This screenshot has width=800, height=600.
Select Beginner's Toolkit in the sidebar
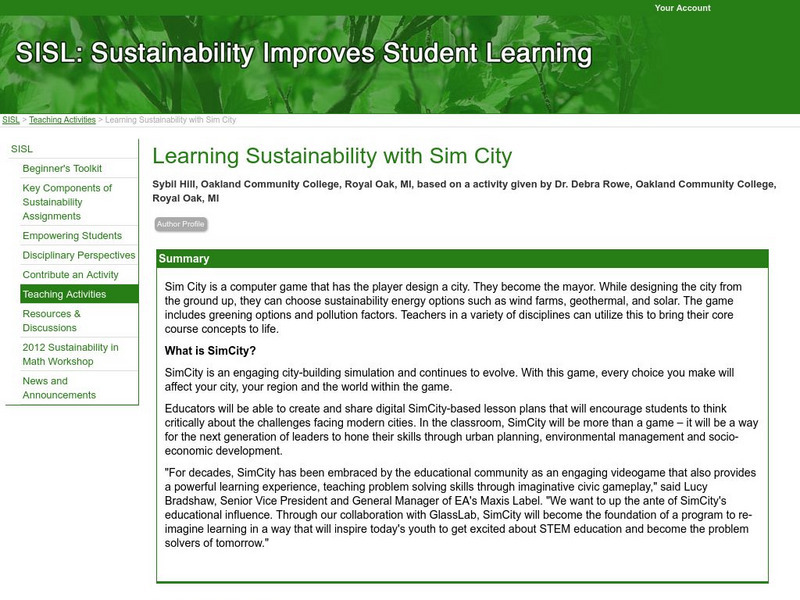61,166
